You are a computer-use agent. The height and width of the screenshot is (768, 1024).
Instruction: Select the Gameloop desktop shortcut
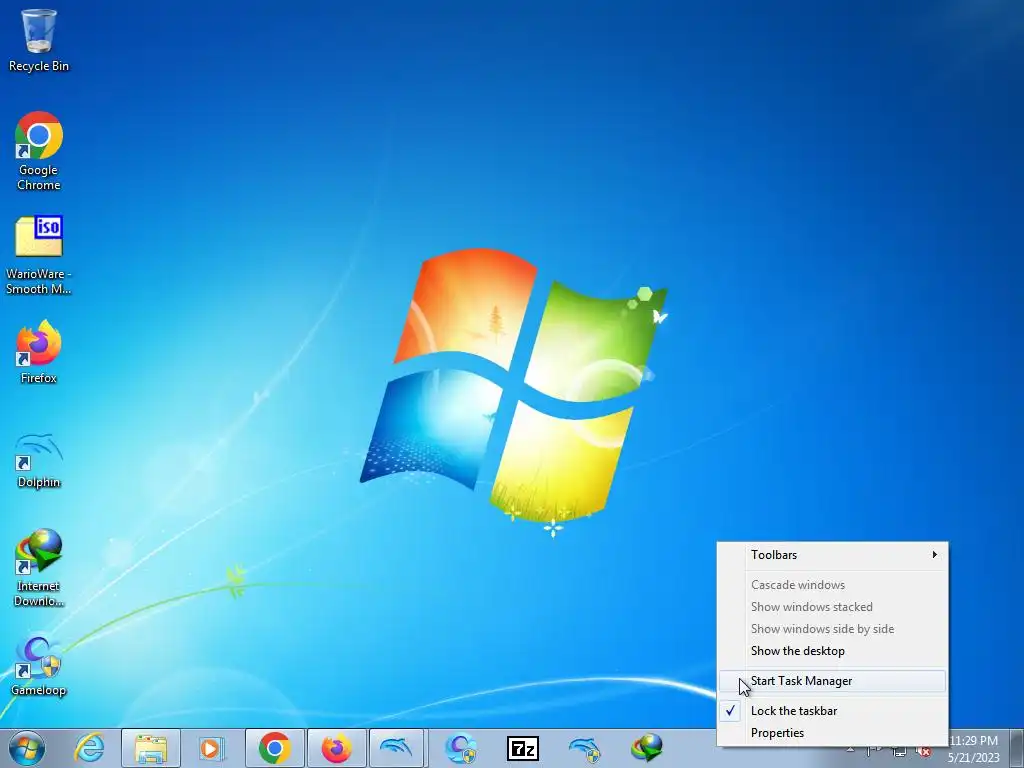tap(39, 665)
